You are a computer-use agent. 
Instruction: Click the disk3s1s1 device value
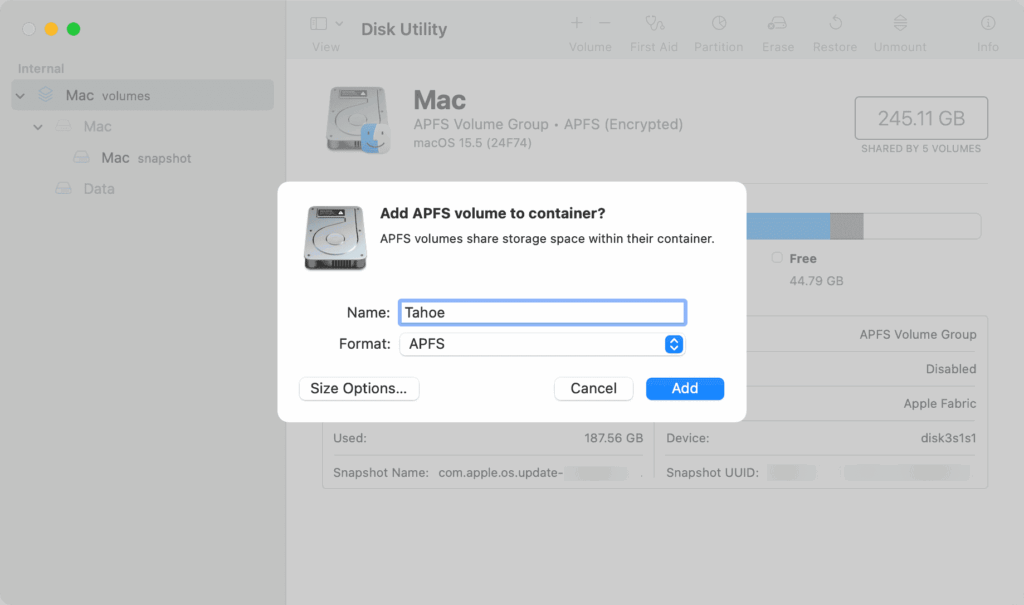(x=948, y=438)
